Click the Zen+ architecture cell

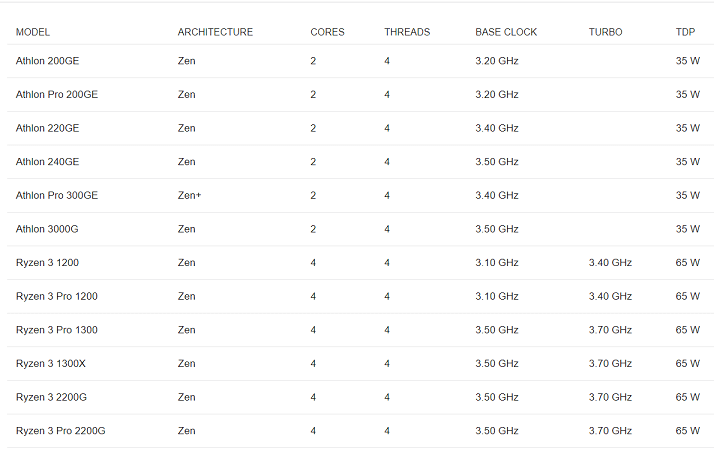pyautogui.click(x=189, y=195)
